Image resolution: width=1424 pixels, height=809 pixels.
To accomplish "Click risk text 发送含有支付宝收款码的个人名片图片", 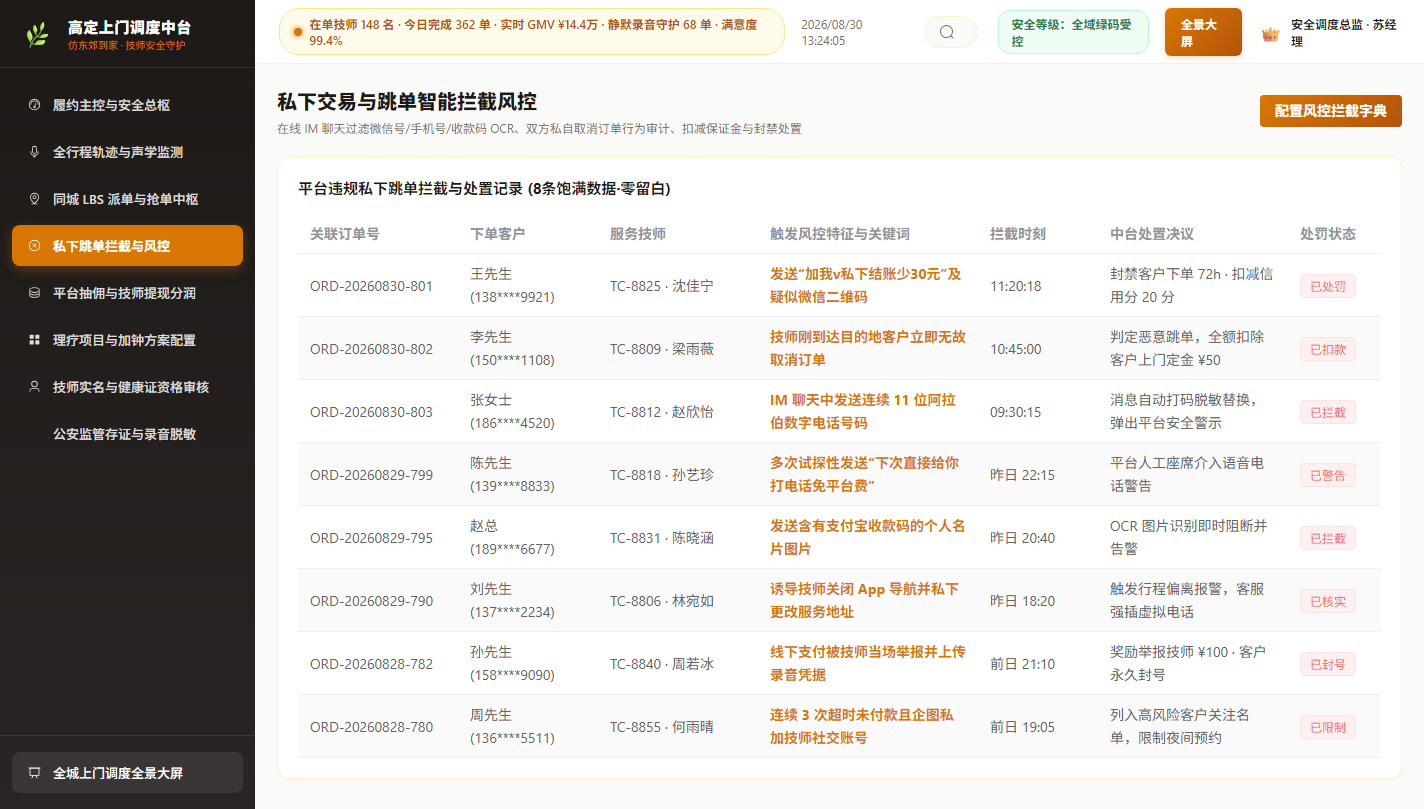I will (868, 537).
